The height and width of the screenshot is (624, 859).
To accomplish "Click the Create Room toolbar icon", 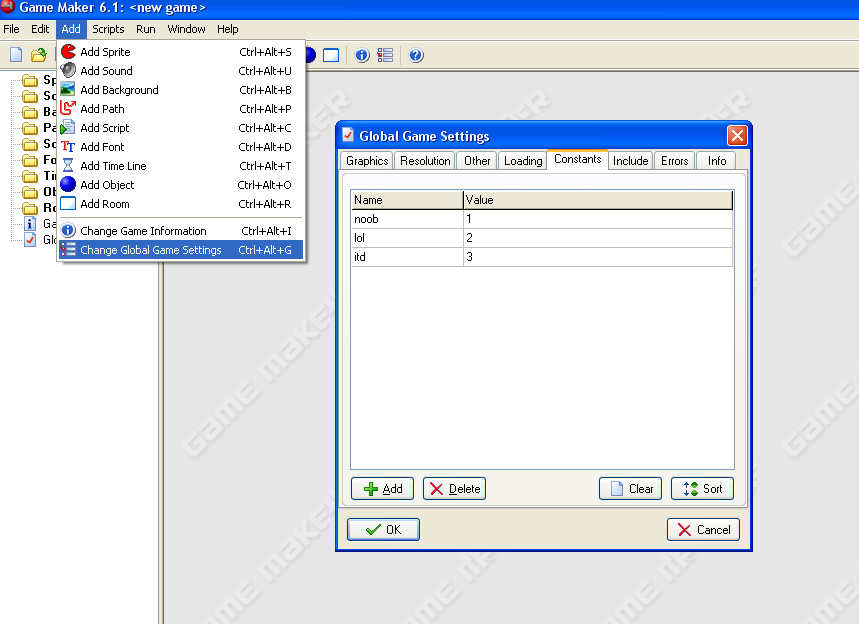I will coord(331,55).
